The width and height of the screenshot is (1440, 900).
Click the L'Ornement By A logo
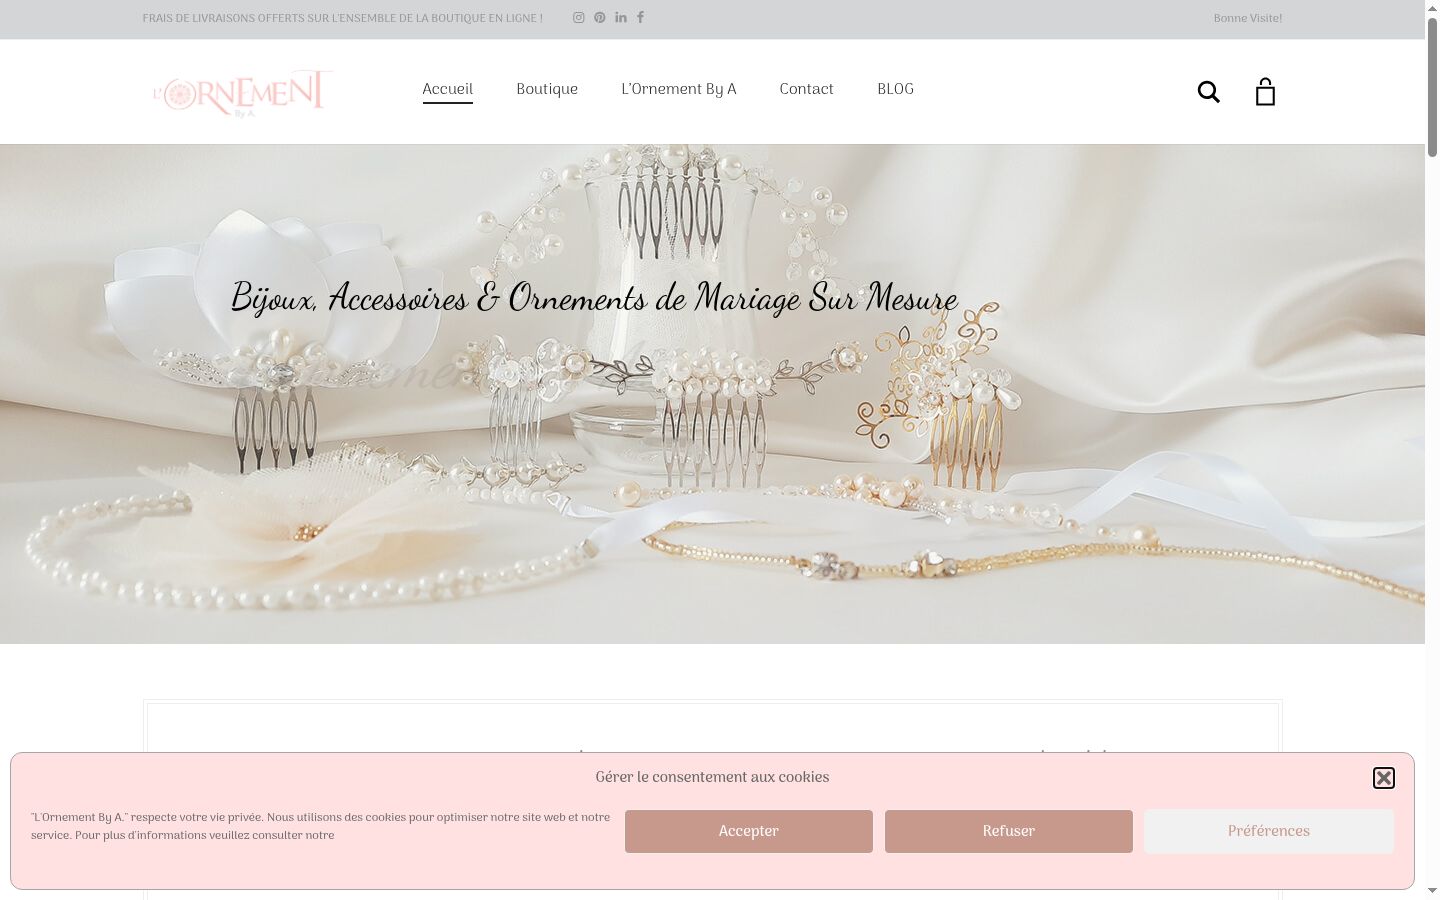pos(242,93)
